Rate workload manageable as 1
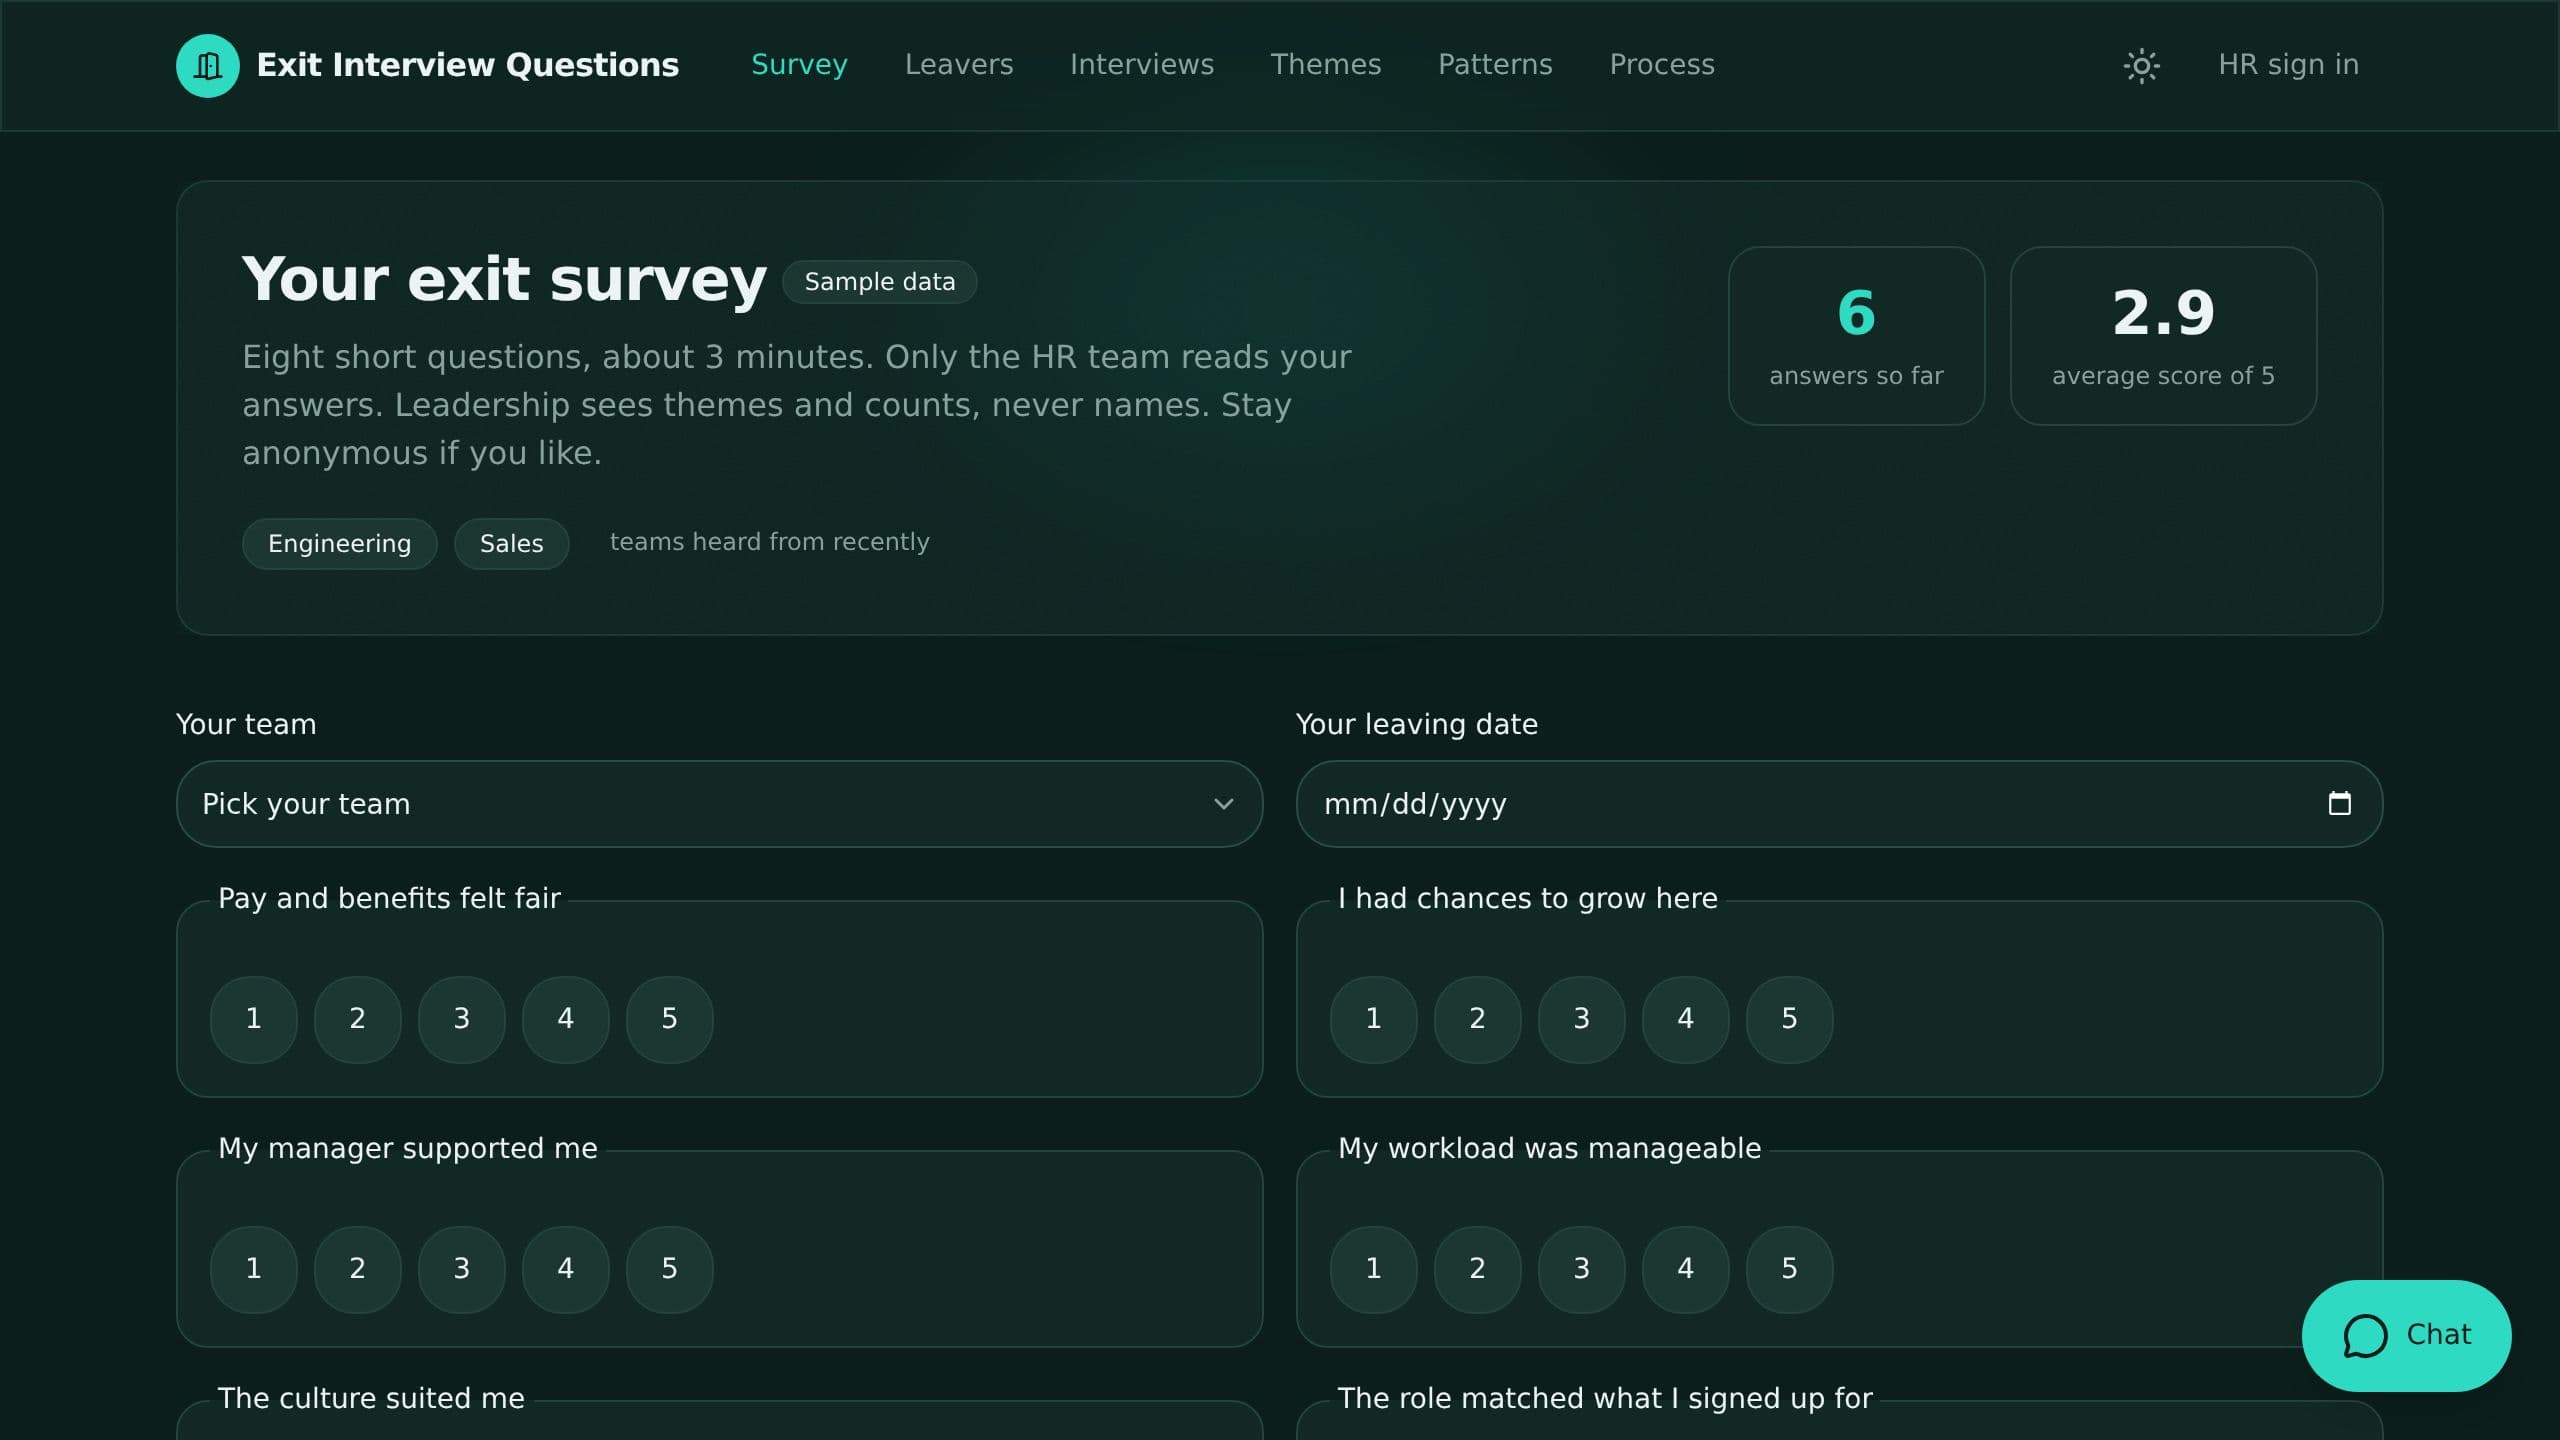The image size is (2560, 1440). point(1374,1269)
